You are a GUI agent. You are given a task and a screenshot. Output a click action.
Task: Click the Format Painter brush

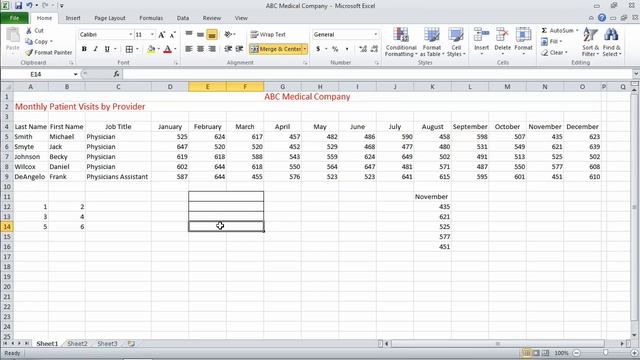[x=29, y=53]
